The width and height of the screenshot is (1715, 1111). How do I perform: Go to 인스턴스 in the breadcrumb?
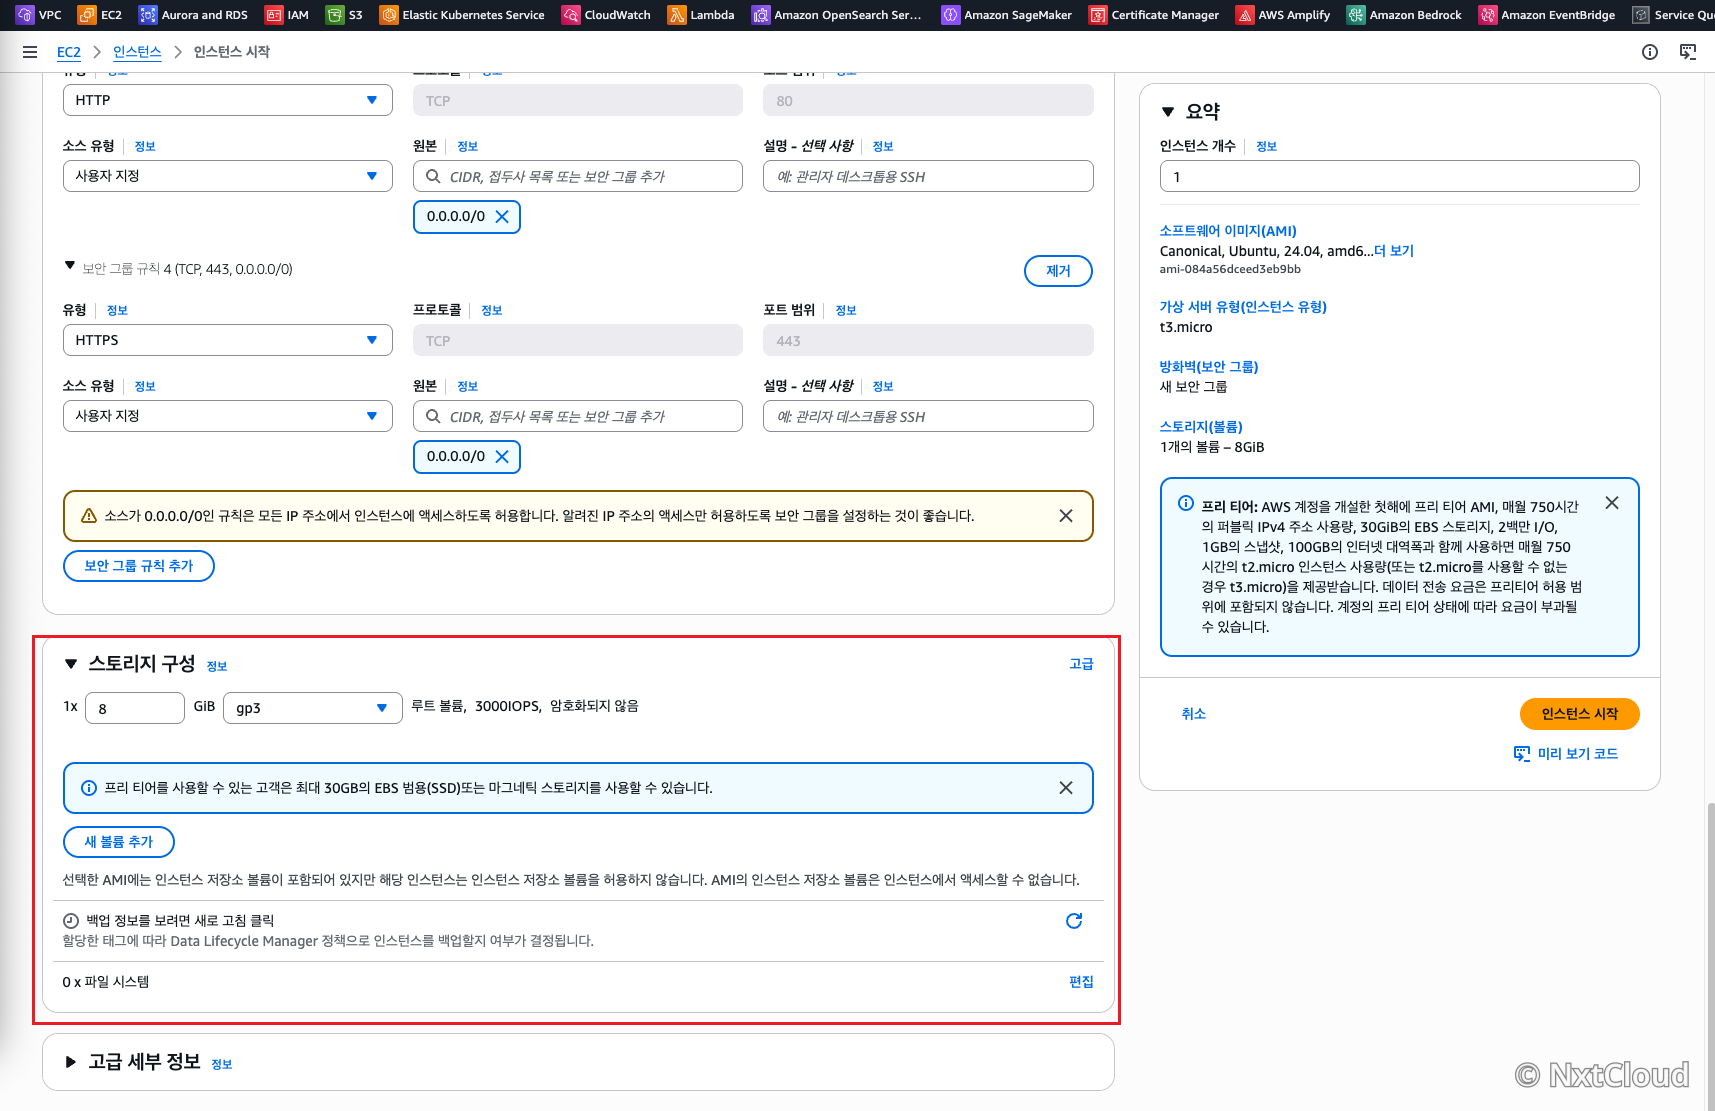137,52
